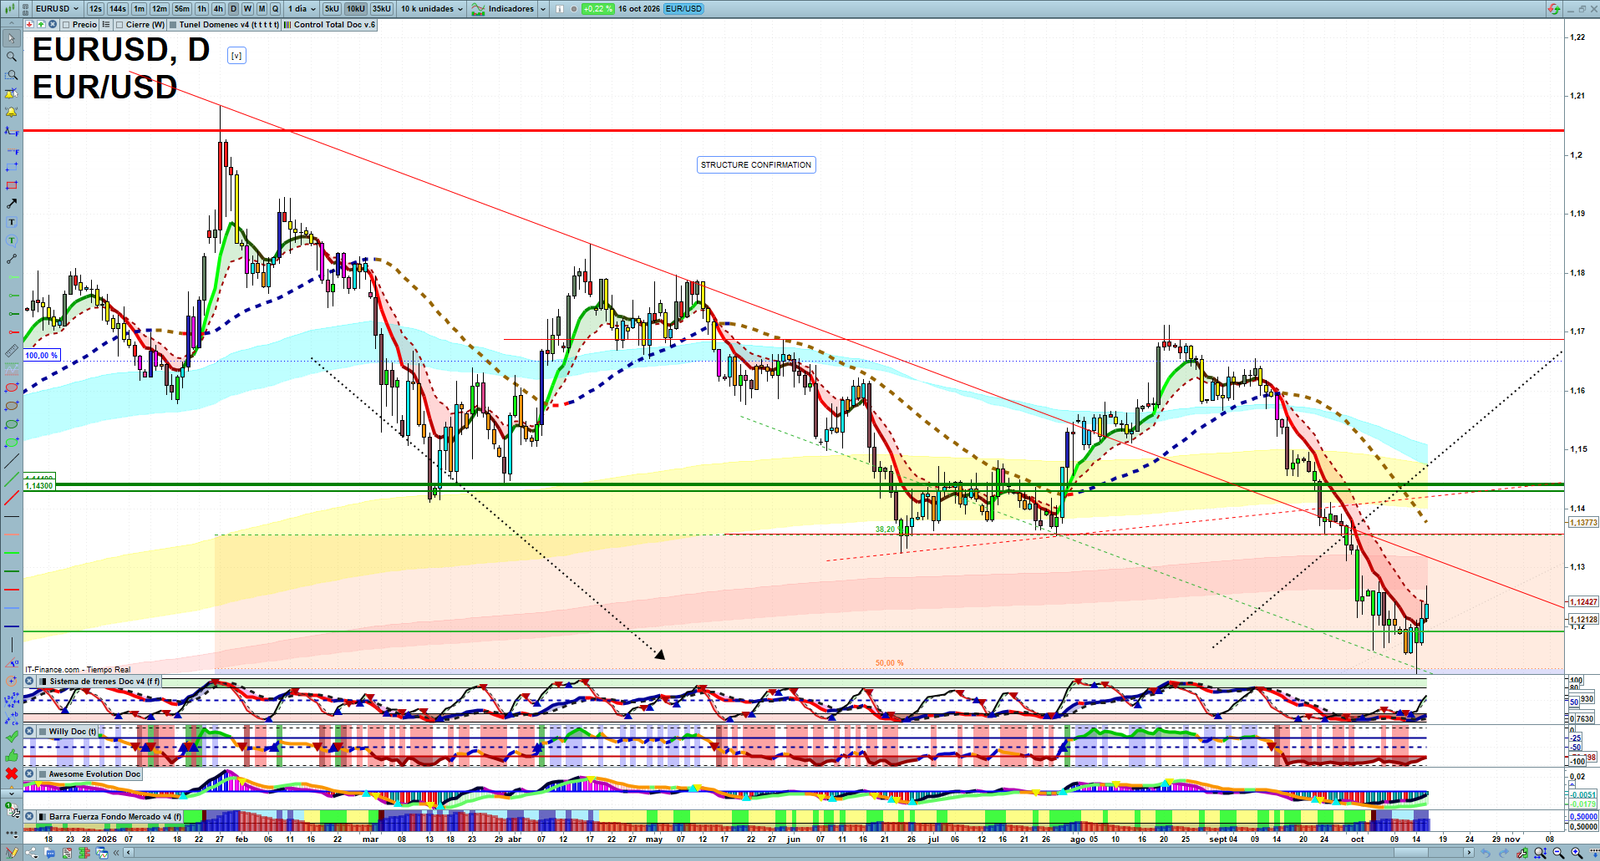Click the green horizontal bars icon at bottom
Screen dimensions: 1600x861
[84, 853]
